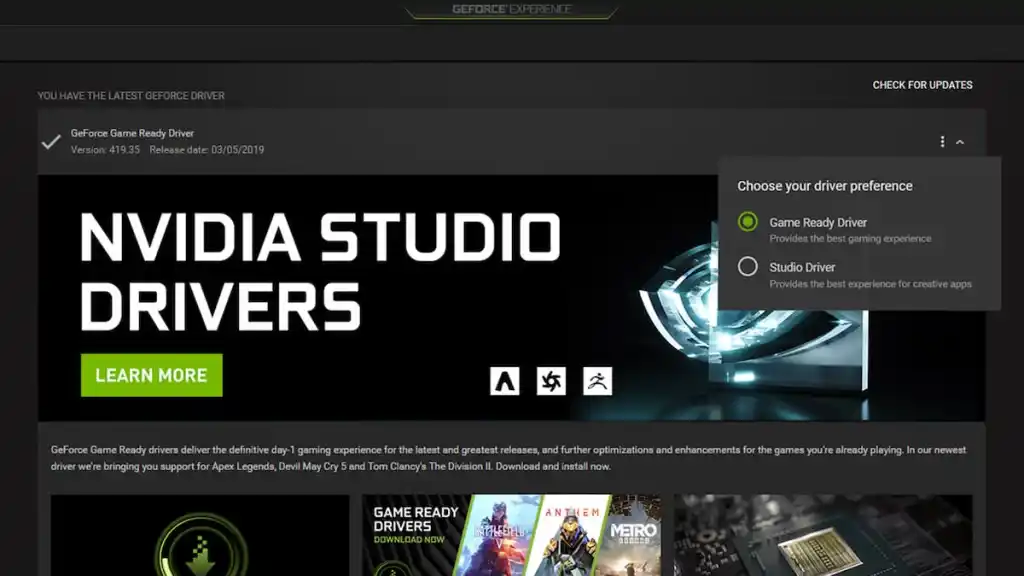1024x576 pixels.
Task: Click the shutter-style creative app icon on the banner
Action: coord(550,381)
